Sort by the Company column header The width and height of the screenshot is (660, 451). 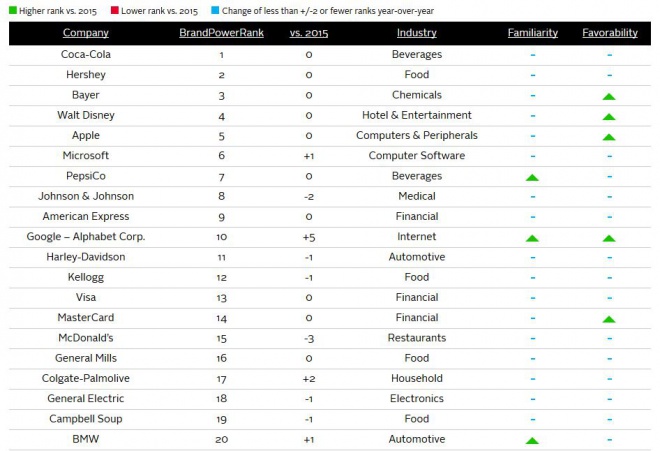(85, 33)
